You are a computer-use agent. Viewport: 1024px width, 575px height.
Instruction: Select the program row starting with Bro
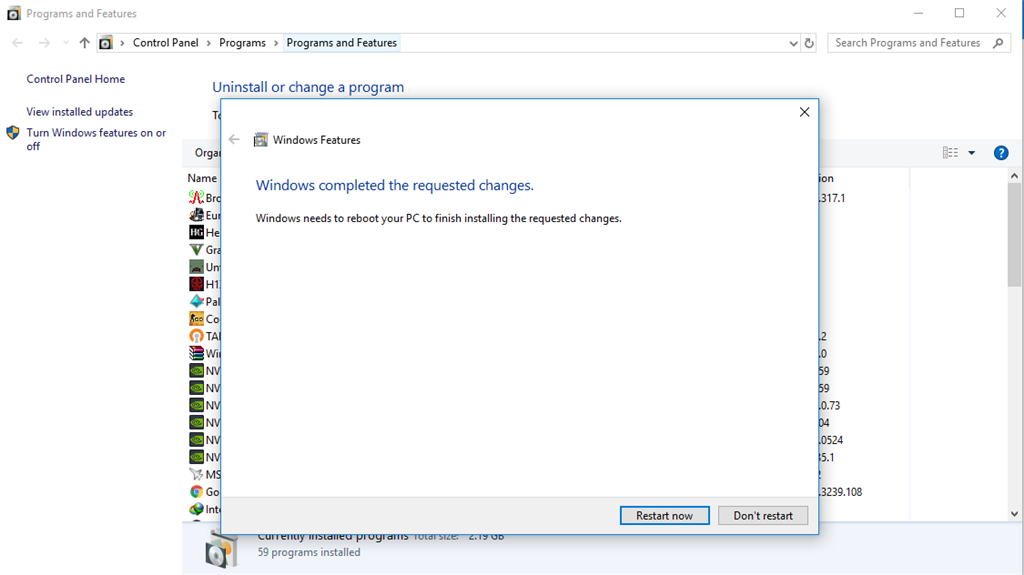[204, 197]
